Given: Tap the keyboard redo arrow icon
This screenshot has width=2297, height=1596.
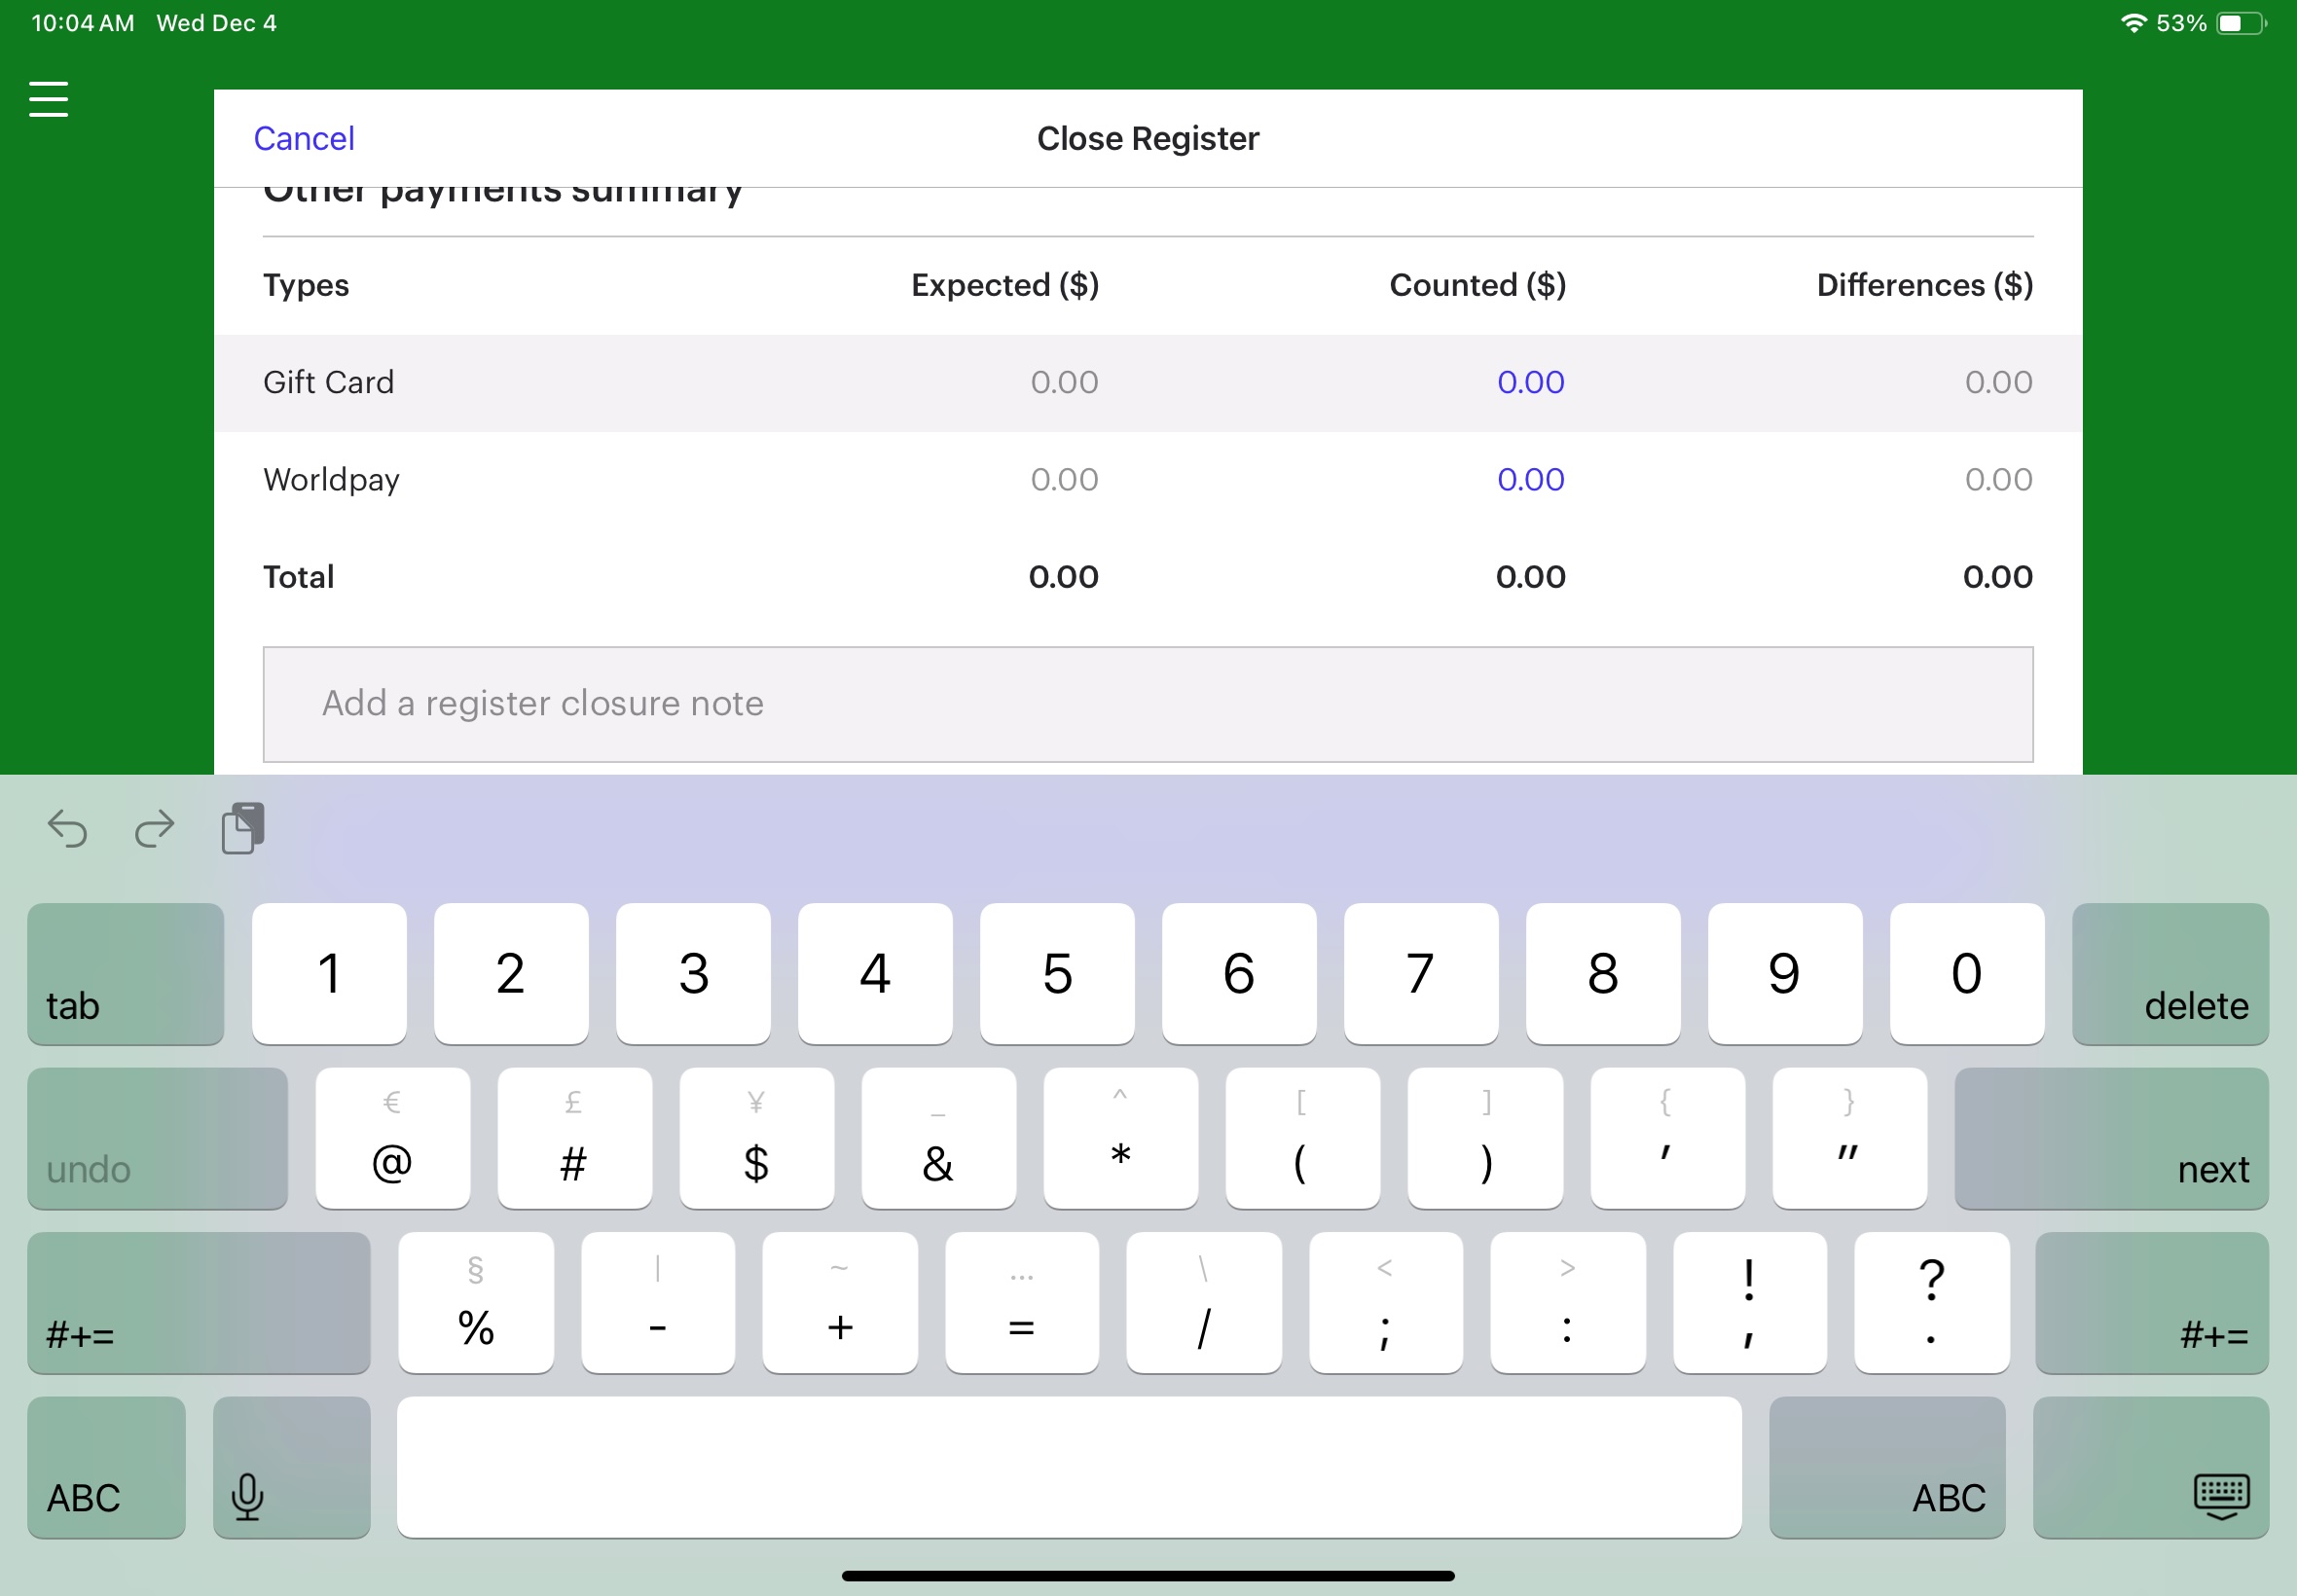Looking at the screenshot, I should [x=154, y=829].
